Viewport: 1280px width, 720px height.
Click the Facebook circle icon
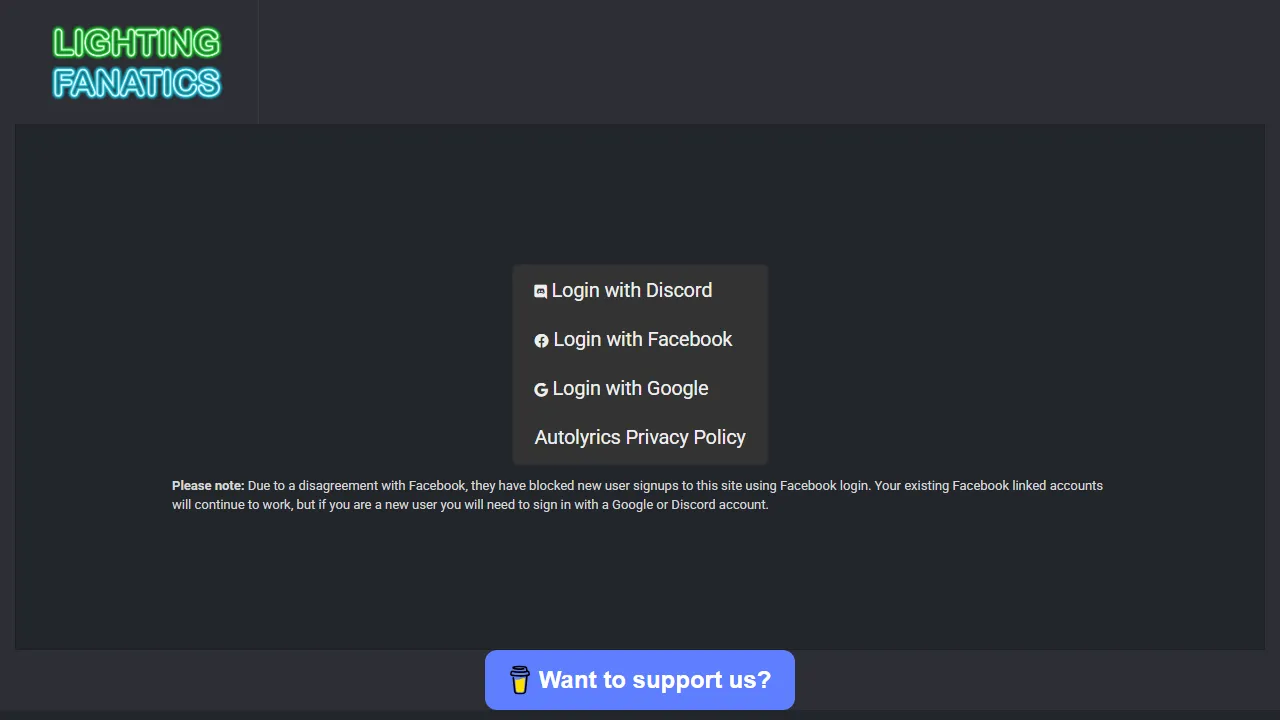point(541,340)
